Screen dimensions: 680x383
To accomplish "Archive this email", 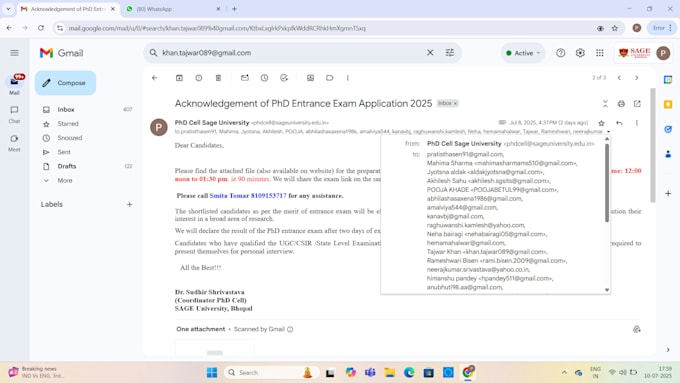I will [179, 78].
